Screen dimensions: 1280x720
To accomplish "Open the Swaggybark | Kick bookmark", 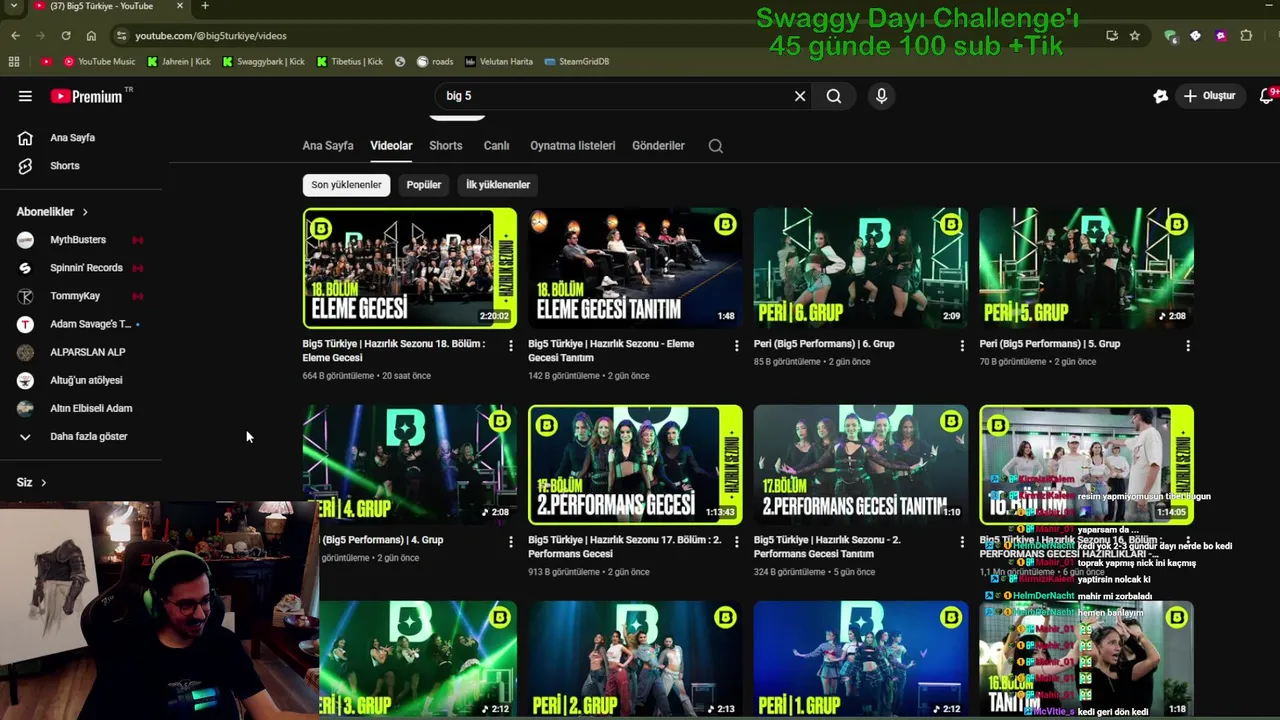I will tap(263, 61).
